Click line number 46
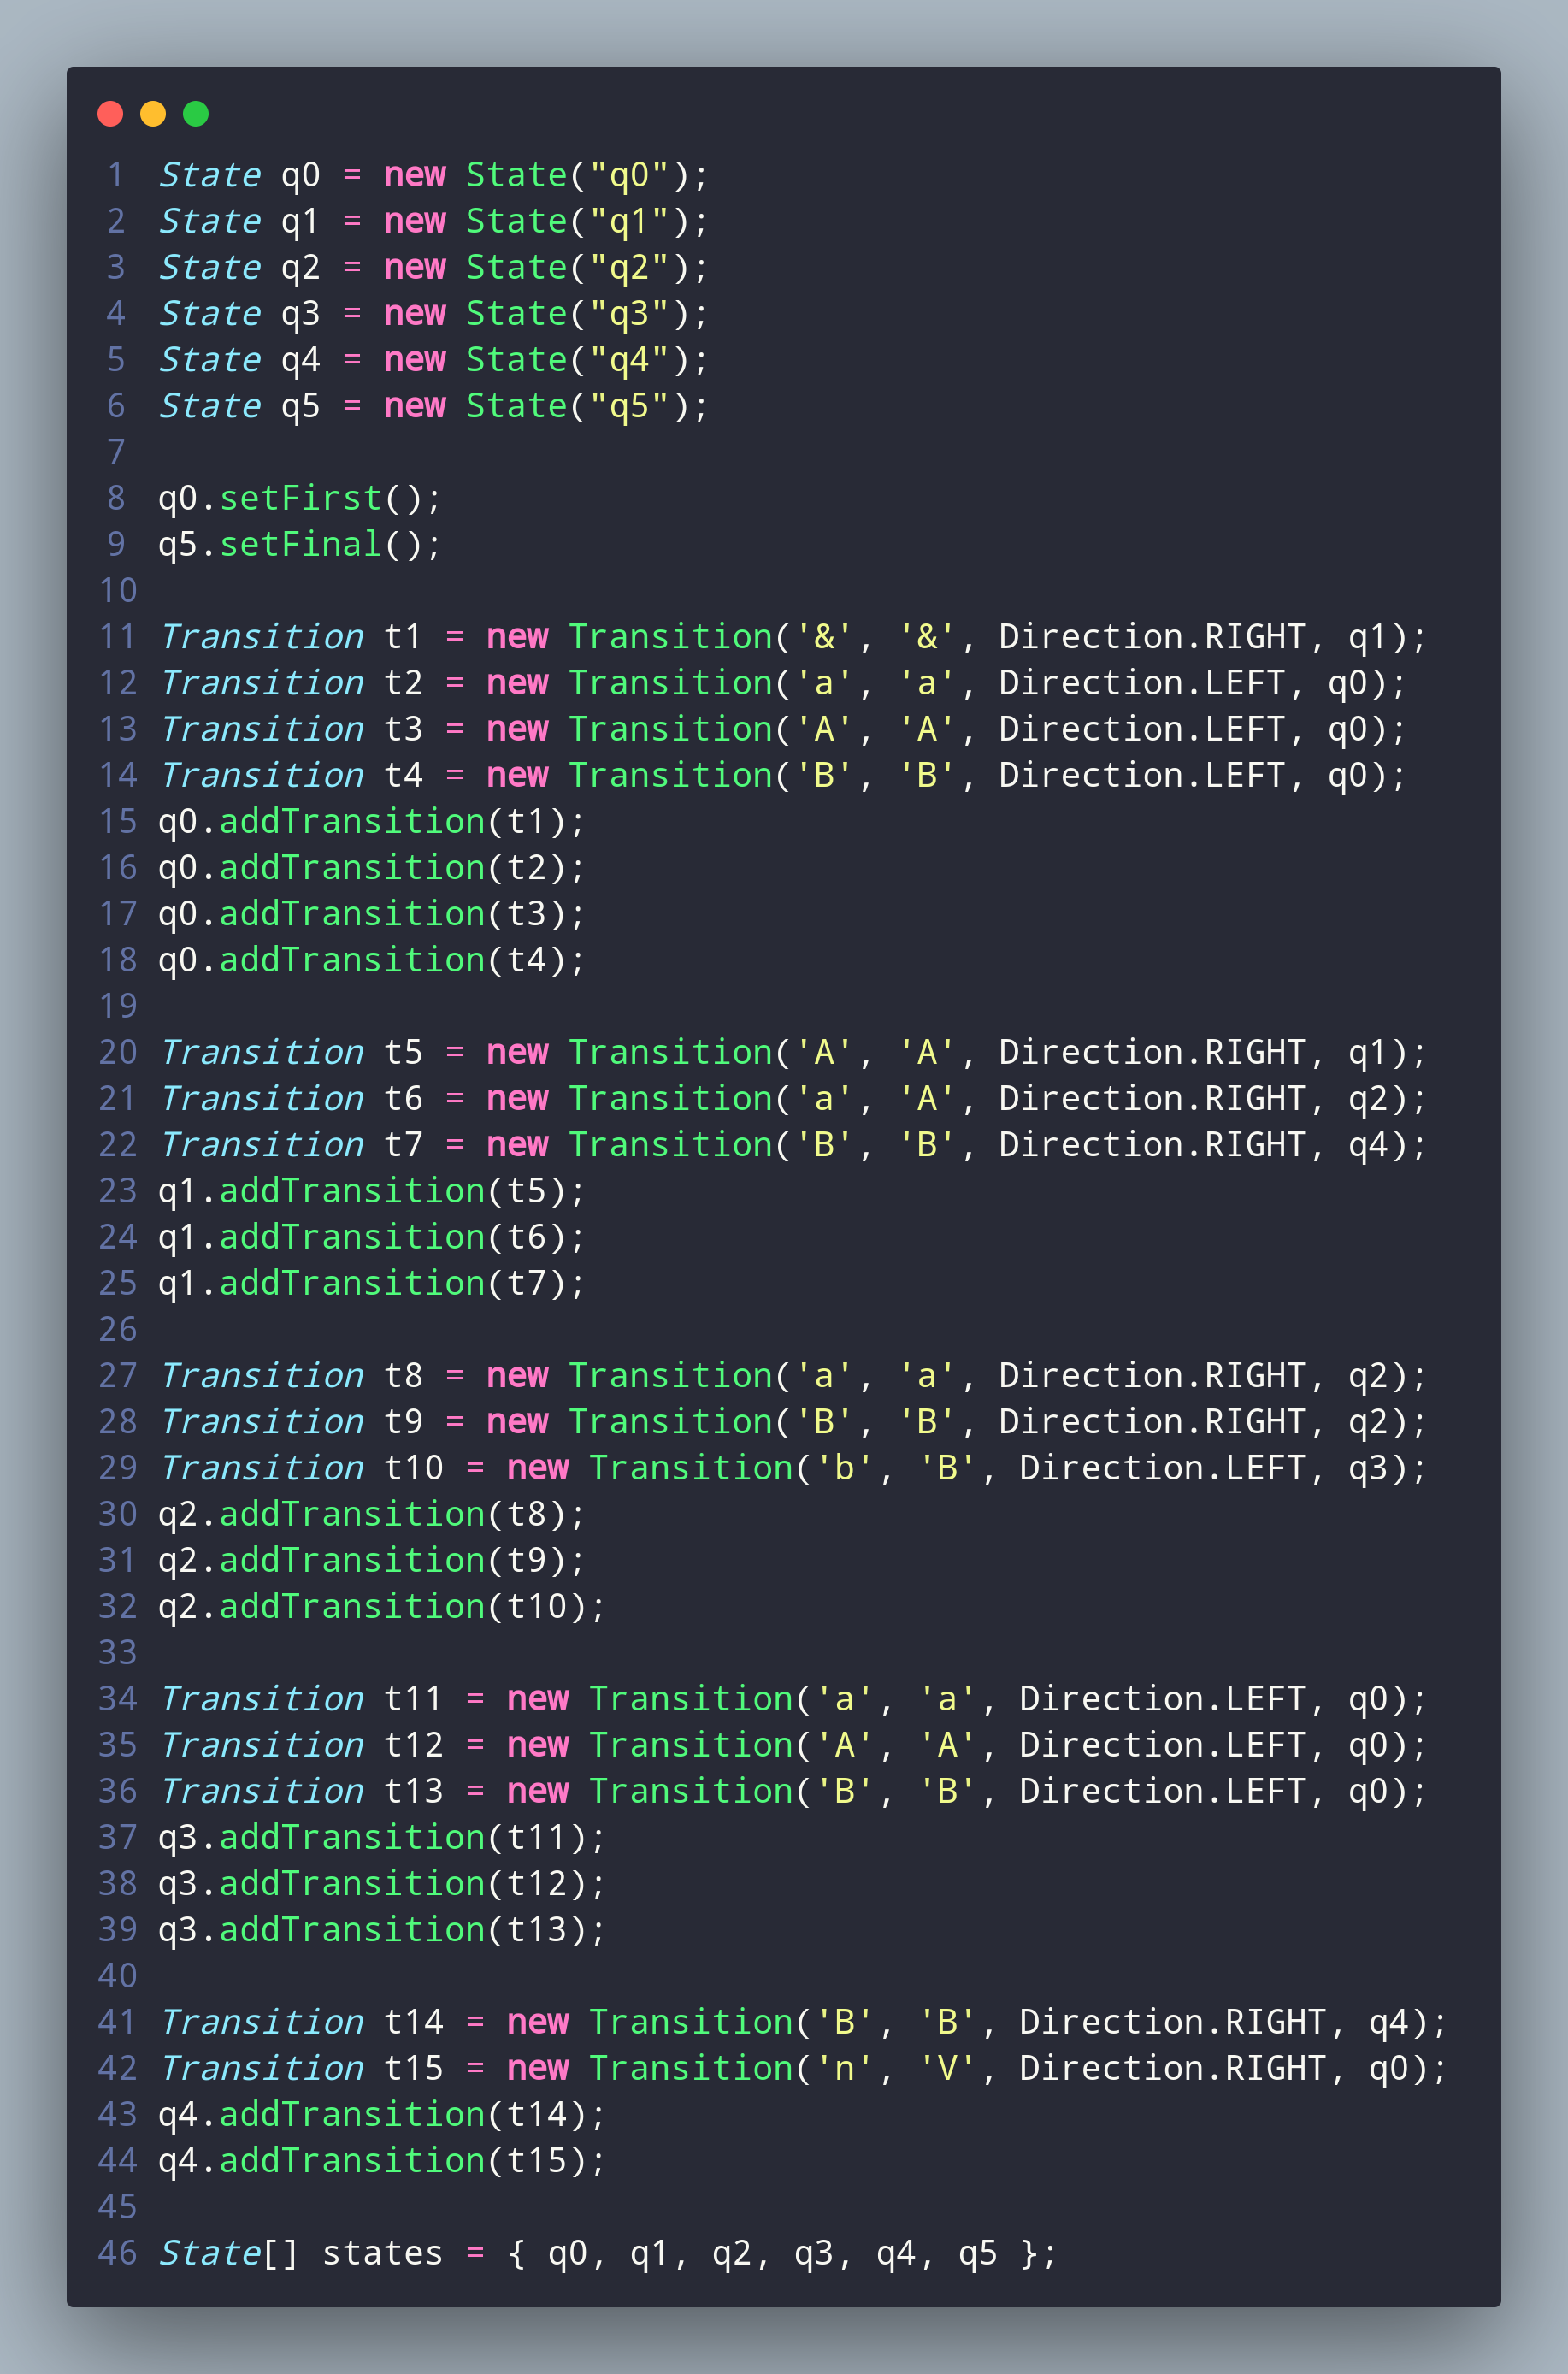The image size is (1568, 2374). (x=118, y=2253)
